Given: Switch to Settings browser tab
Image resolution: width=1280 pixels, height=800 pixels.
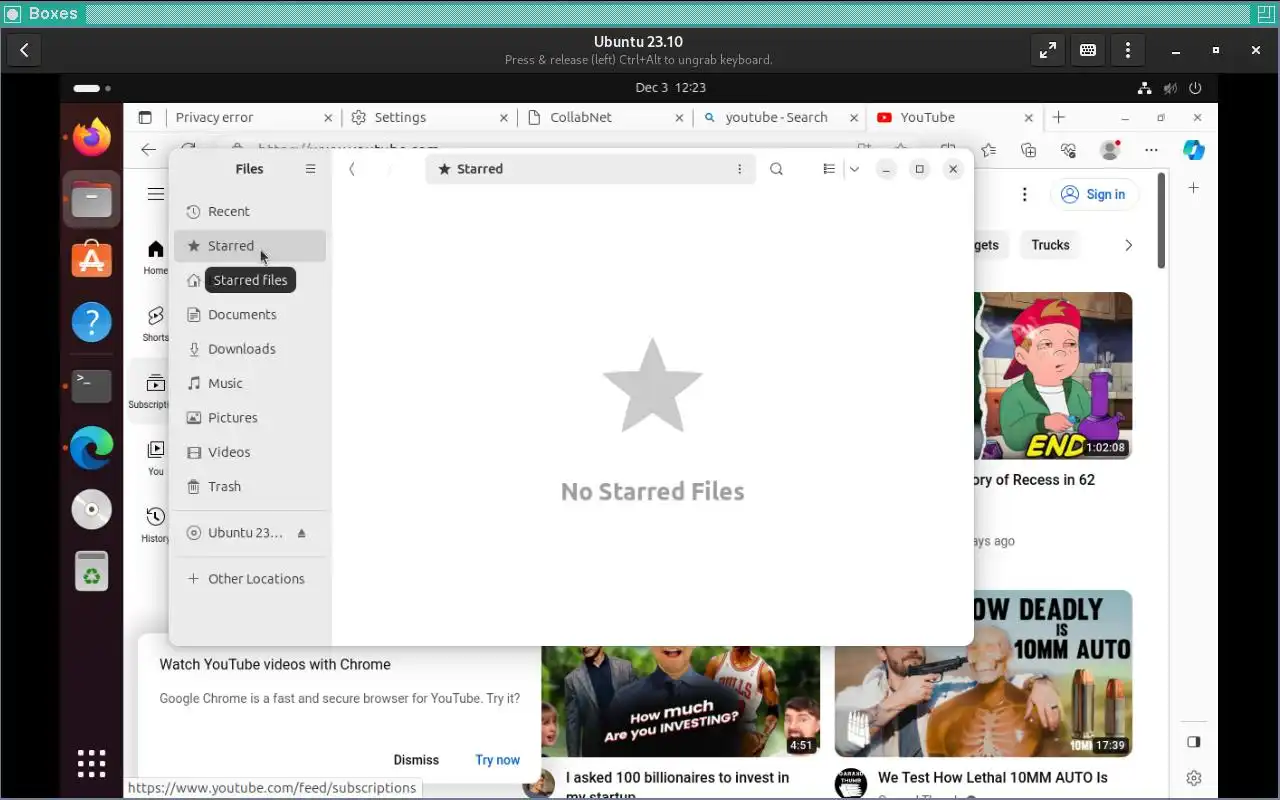Looking at the screenshot, I should pyautogui.click(x=430, y=117).
